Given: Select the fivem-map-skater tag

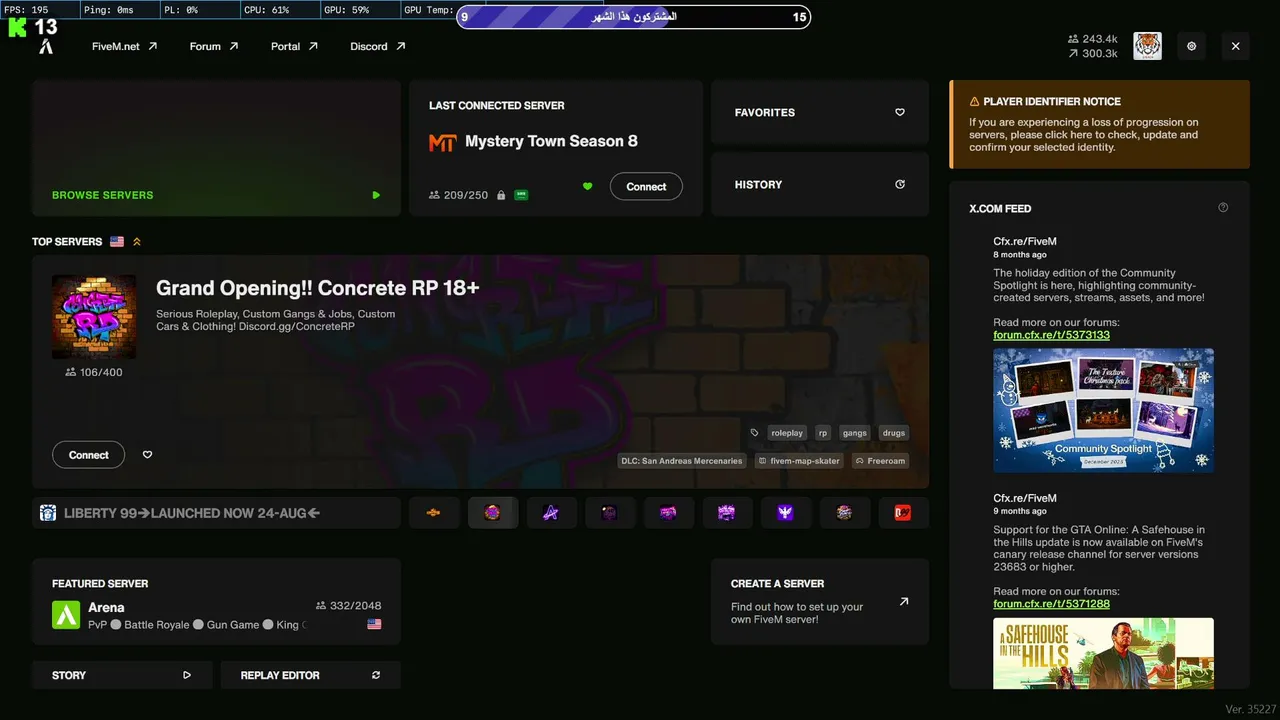Looking at the screenshot, I should (x=797, y=461).
